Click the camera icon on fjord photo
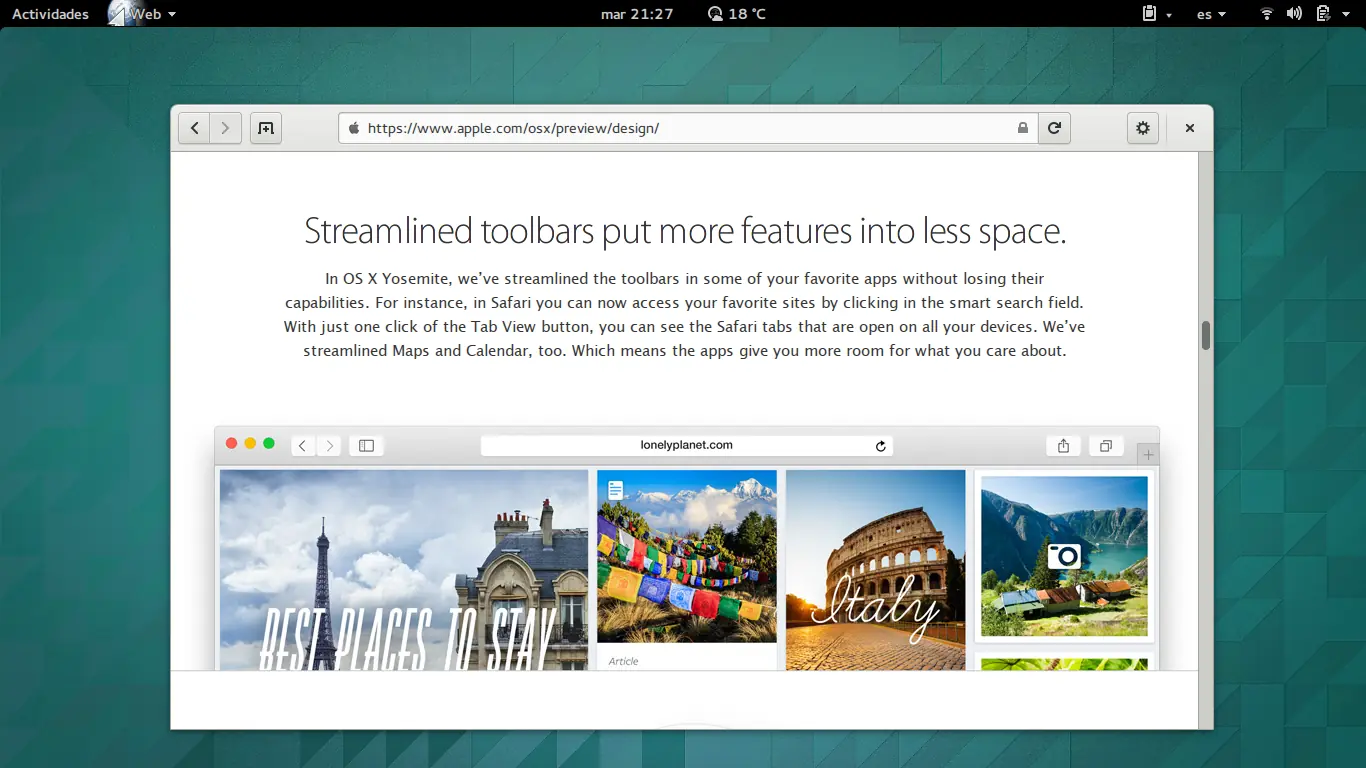Screen dimensions: 1366x768 (1064, 556)
